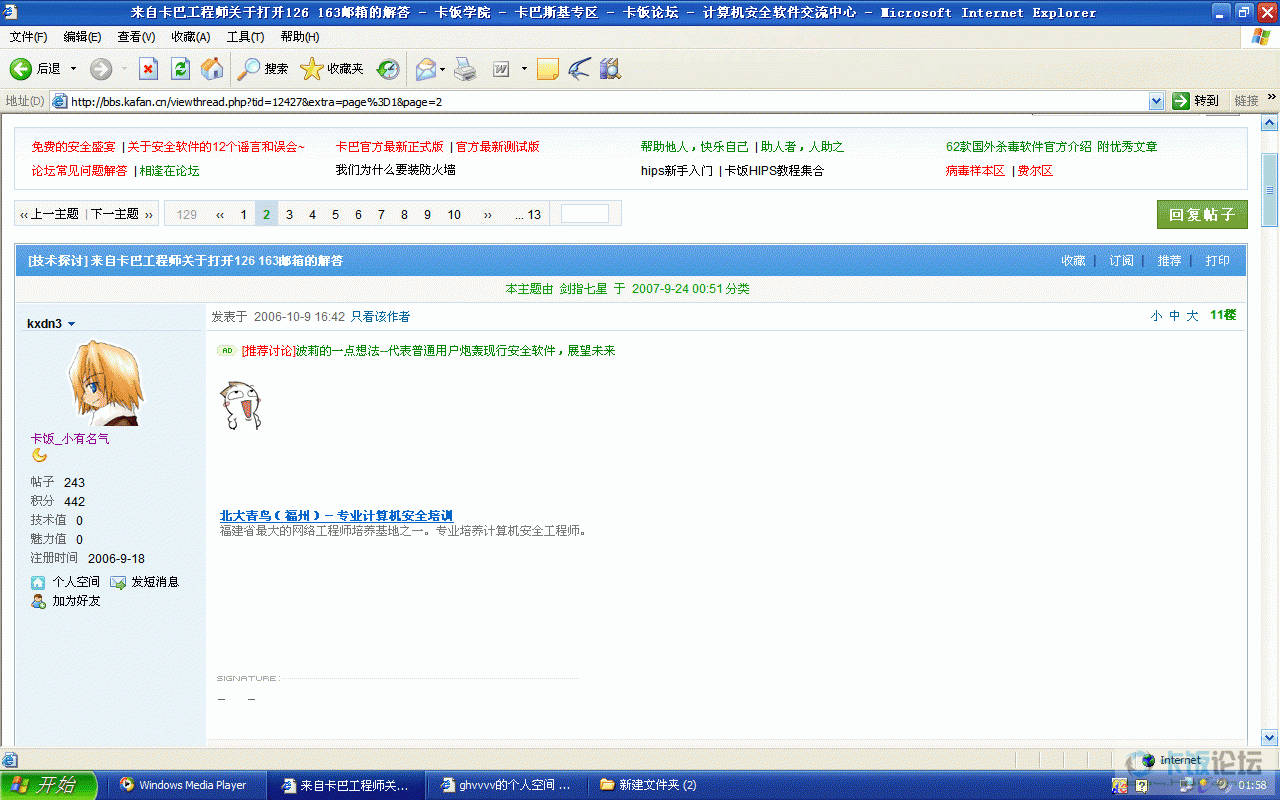Viewport: 1280px width, 800px height.
Task: Open the 帮助(H) menu
Action: 300,37
